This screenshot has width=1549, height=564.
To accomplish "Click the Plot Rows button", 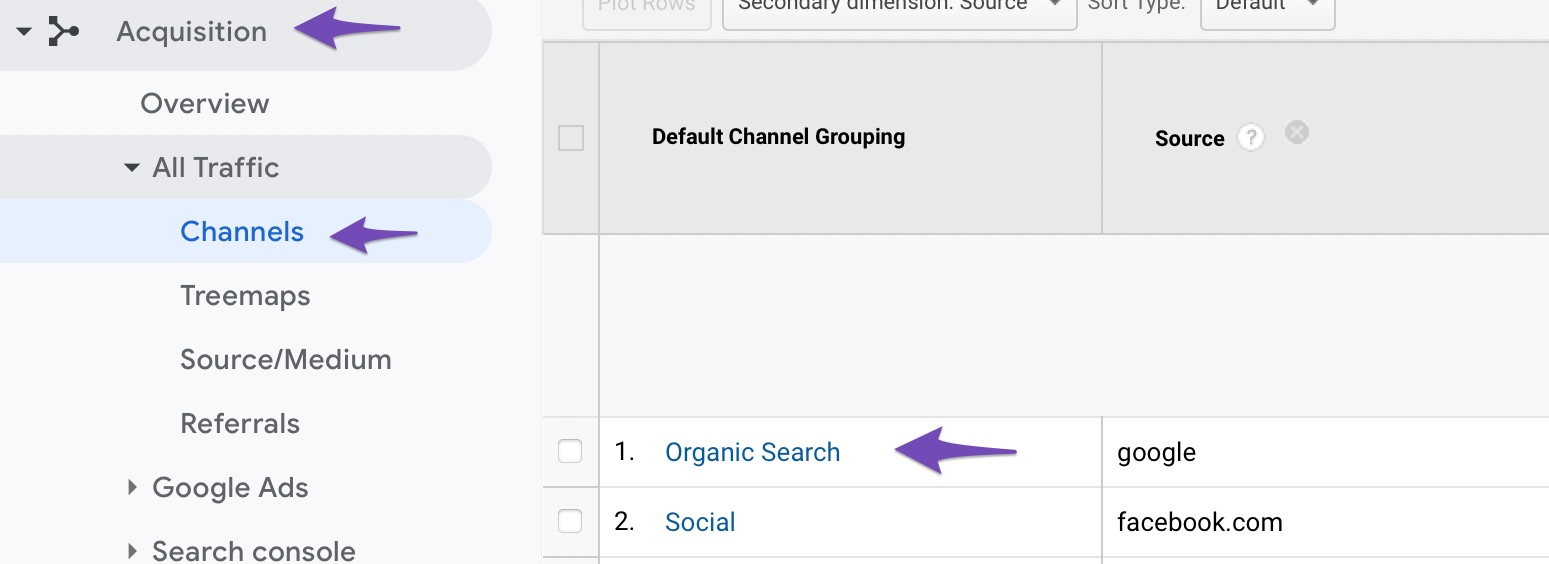I will point(646,10).
